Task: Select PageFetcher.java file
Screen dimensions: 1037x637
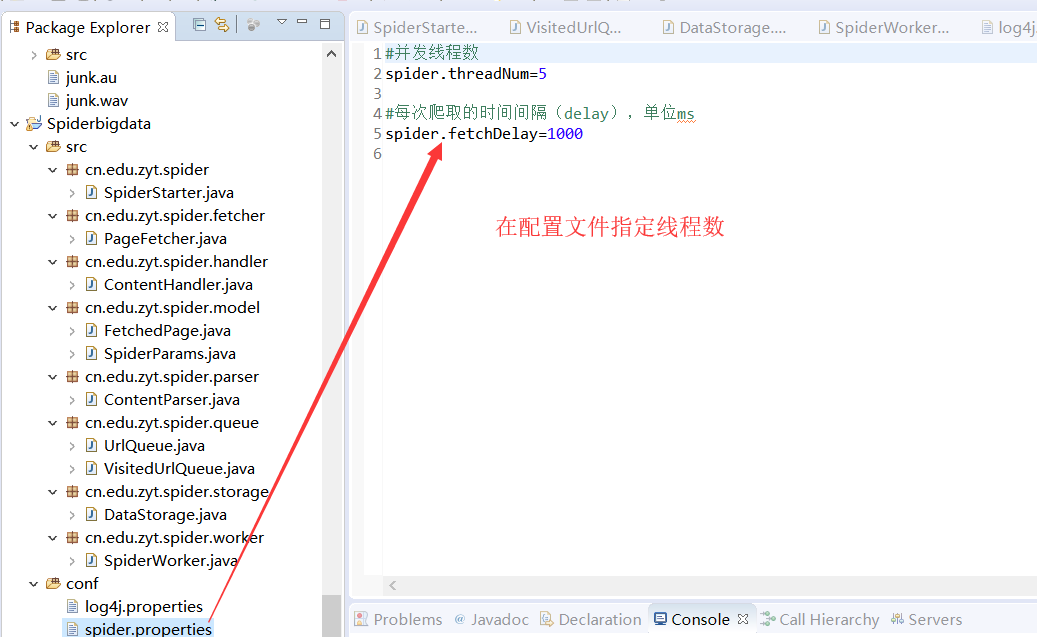Action: pos(165,239)
